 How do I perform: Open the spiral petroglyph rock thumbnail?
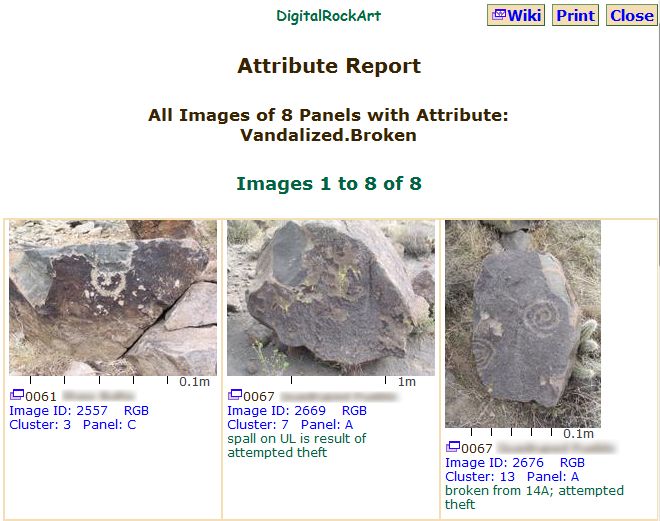pyautogui.click(x=523, y=323)
